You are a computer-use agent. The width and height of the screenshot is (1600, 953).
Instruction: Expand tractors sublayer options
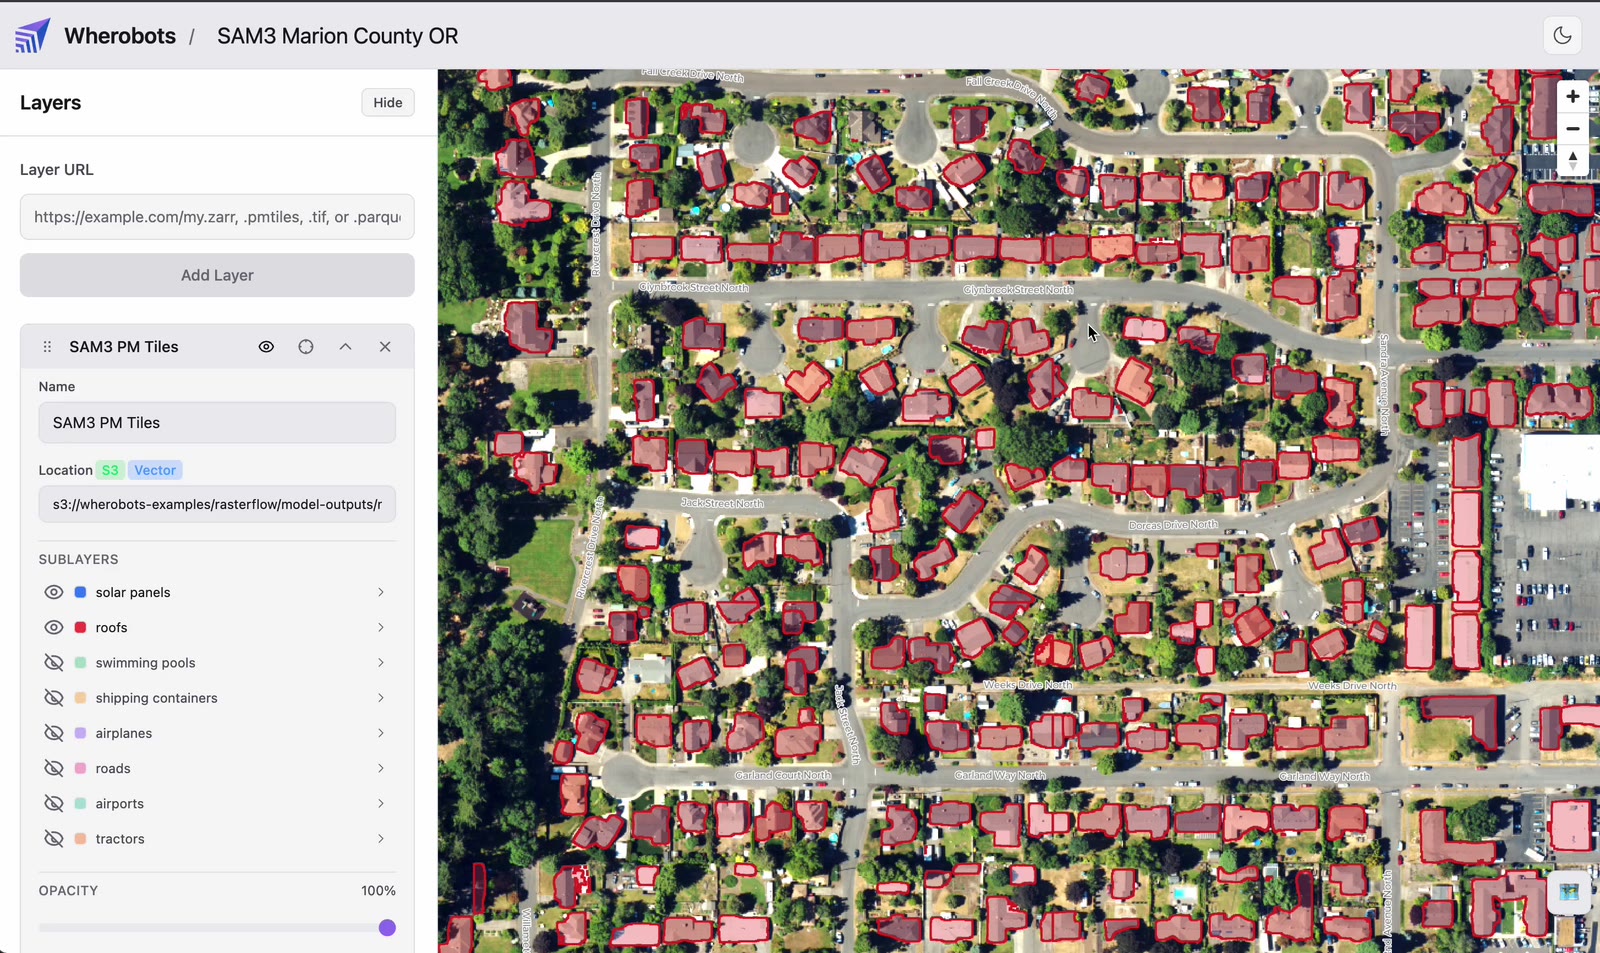[381, 839]
